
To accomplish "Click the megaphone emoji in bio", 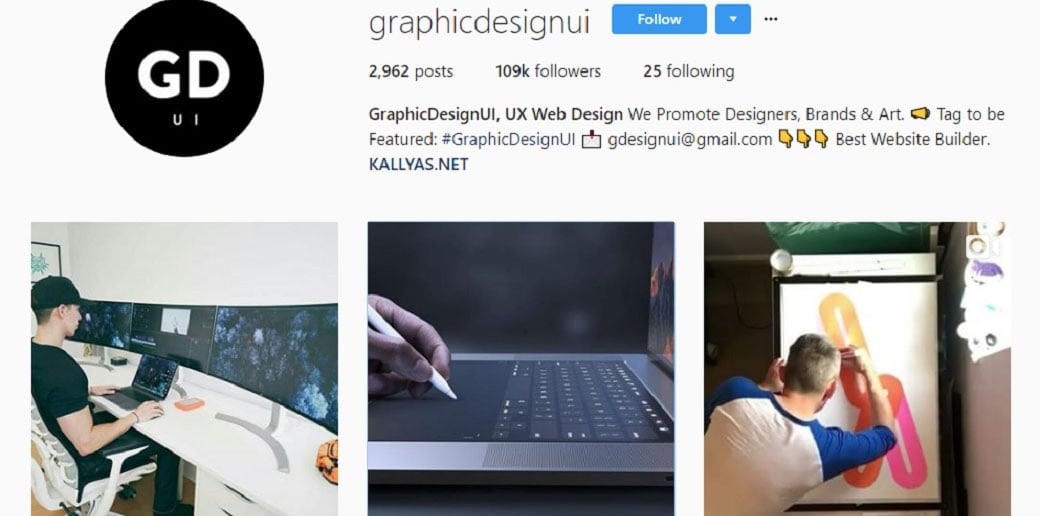I will point(920,114).
